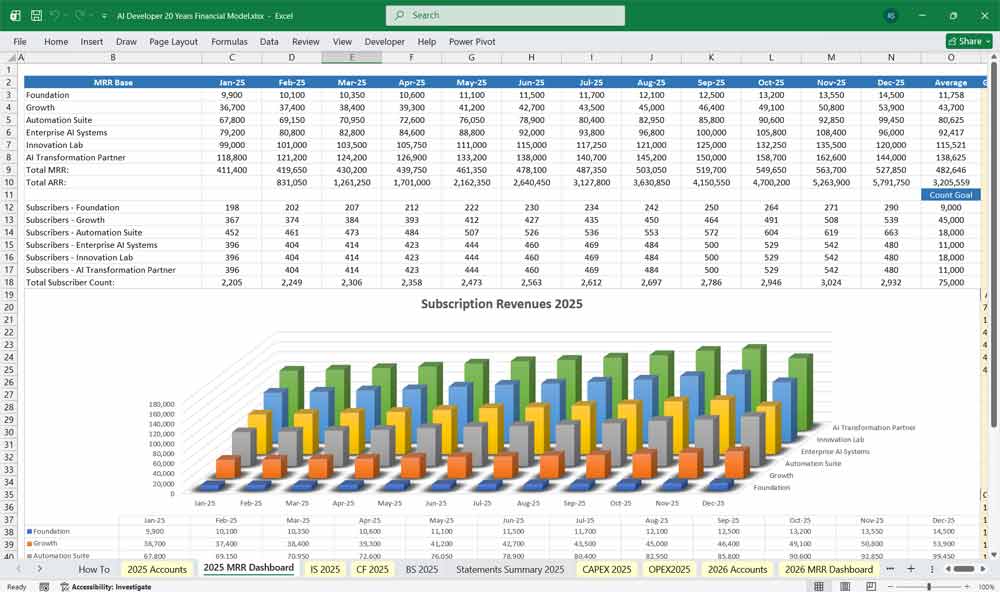Open the Customize Quick Access Toolbar dropdown
Screen dimensions: 1000x592
(x=103, y=15)
